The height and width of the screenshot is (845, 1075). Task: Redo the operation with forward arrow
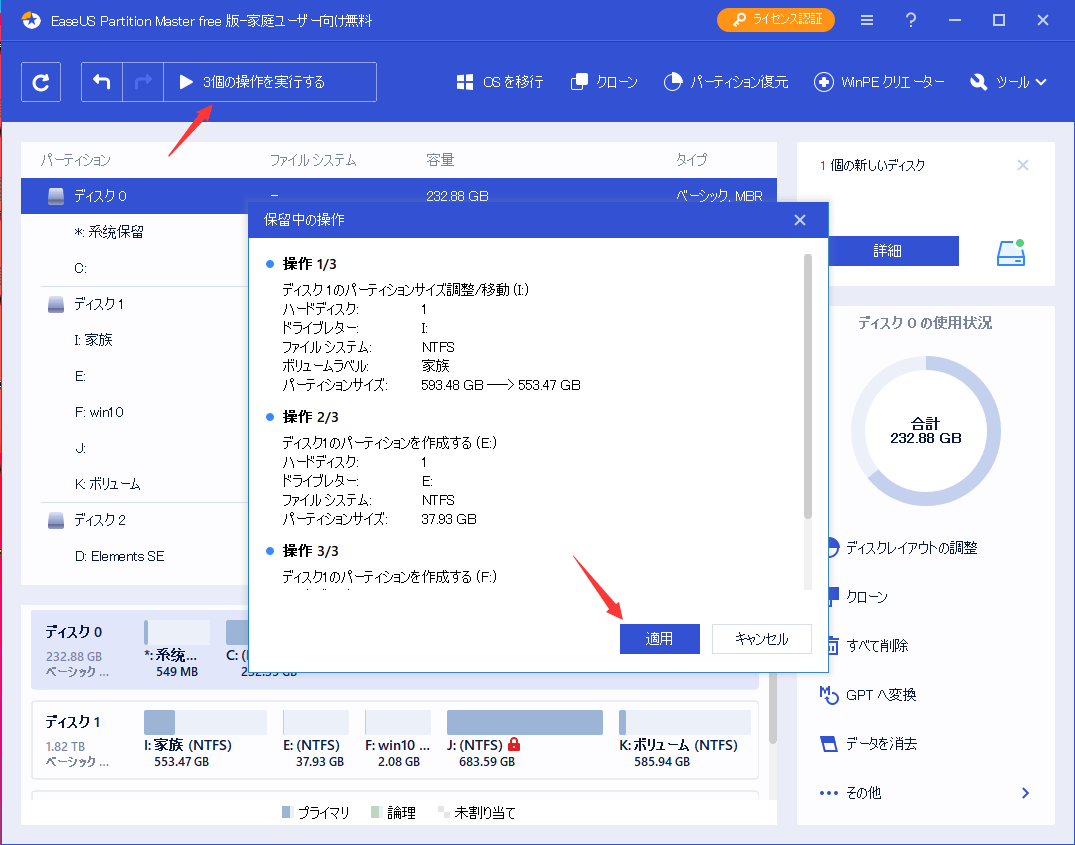(143, 82)
